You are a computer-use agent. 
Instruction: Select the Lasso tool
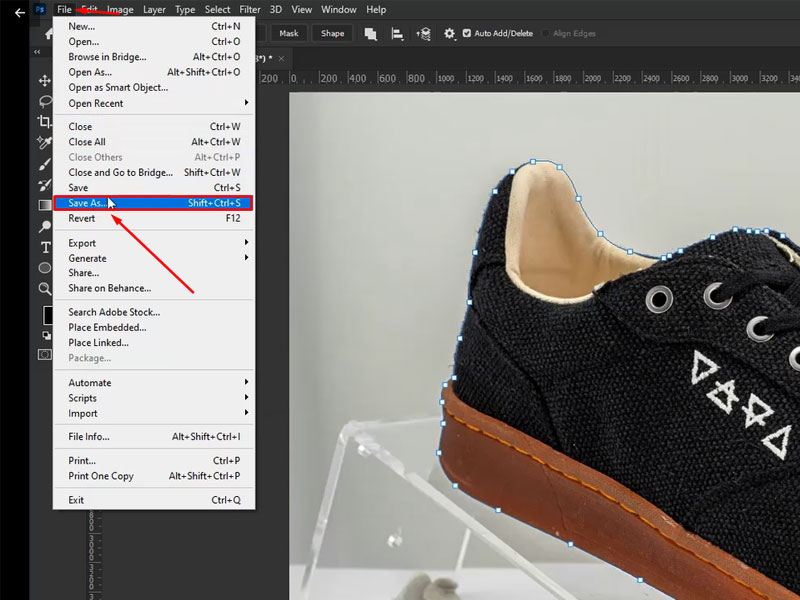(x=45, y=101)
